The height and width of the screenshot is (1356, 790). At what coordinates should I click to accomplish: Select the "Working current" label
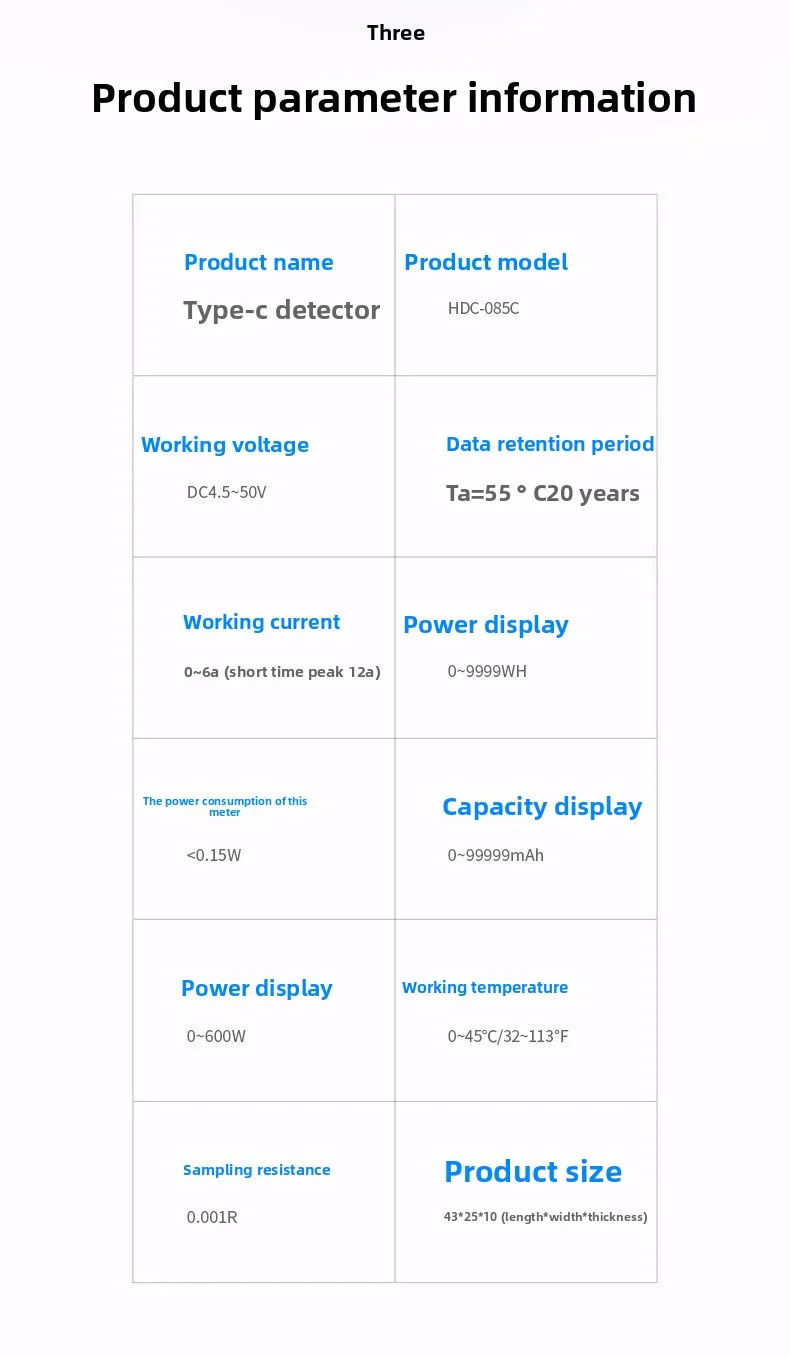pyautogui.click(x=261, y=622)
